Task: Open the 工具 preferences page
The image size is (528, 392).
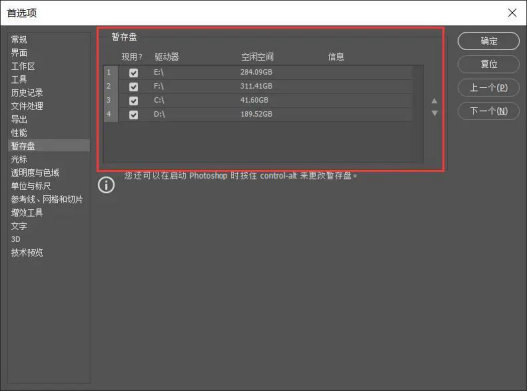Action: click(19, 79)
